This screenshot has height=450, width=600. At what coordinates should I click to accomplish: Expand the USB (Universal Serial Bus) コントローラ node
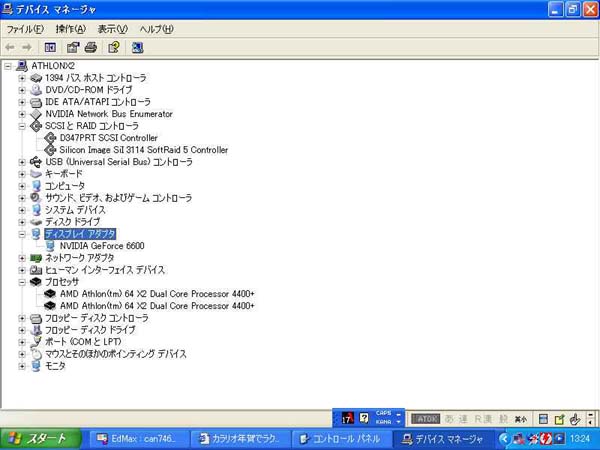(22, 162)
